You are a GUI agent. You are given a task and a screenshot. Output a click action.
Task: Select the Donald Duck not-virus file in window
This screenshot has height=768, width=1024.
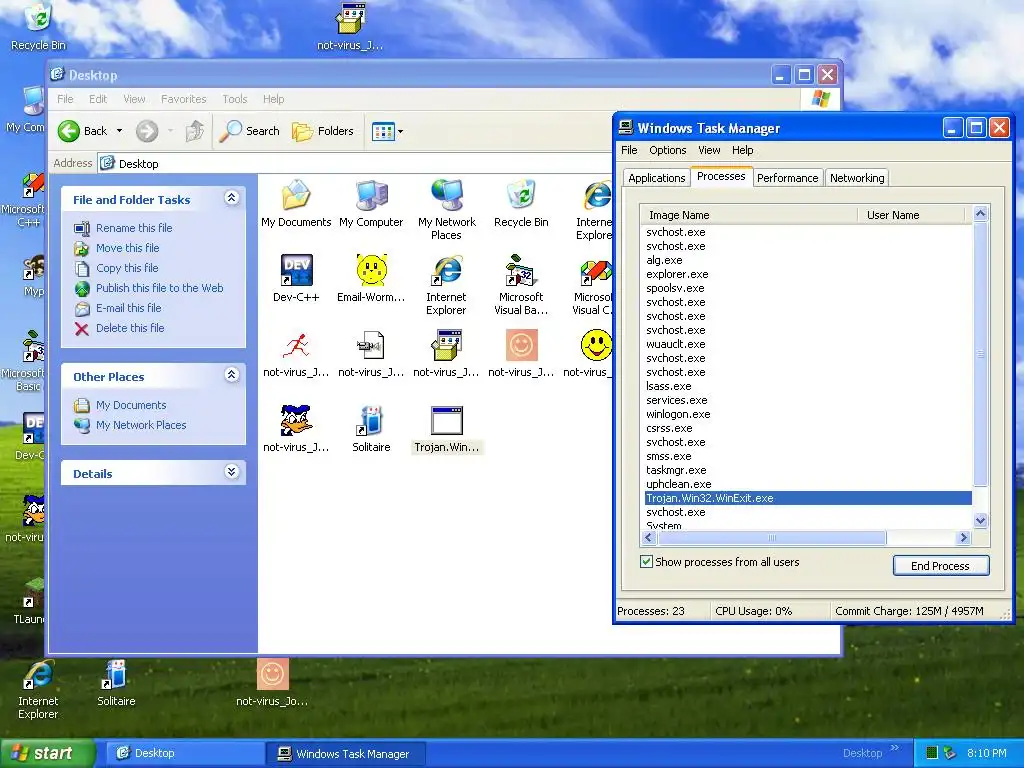pyautogui.click(x=296, y=421)
